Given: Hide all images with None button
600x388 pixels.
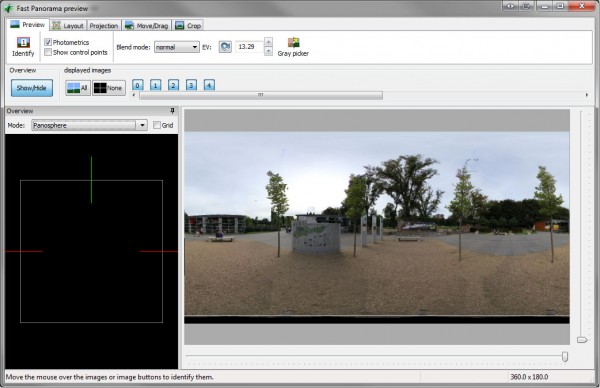Looking at the screenshot, I should coord(109,88).
